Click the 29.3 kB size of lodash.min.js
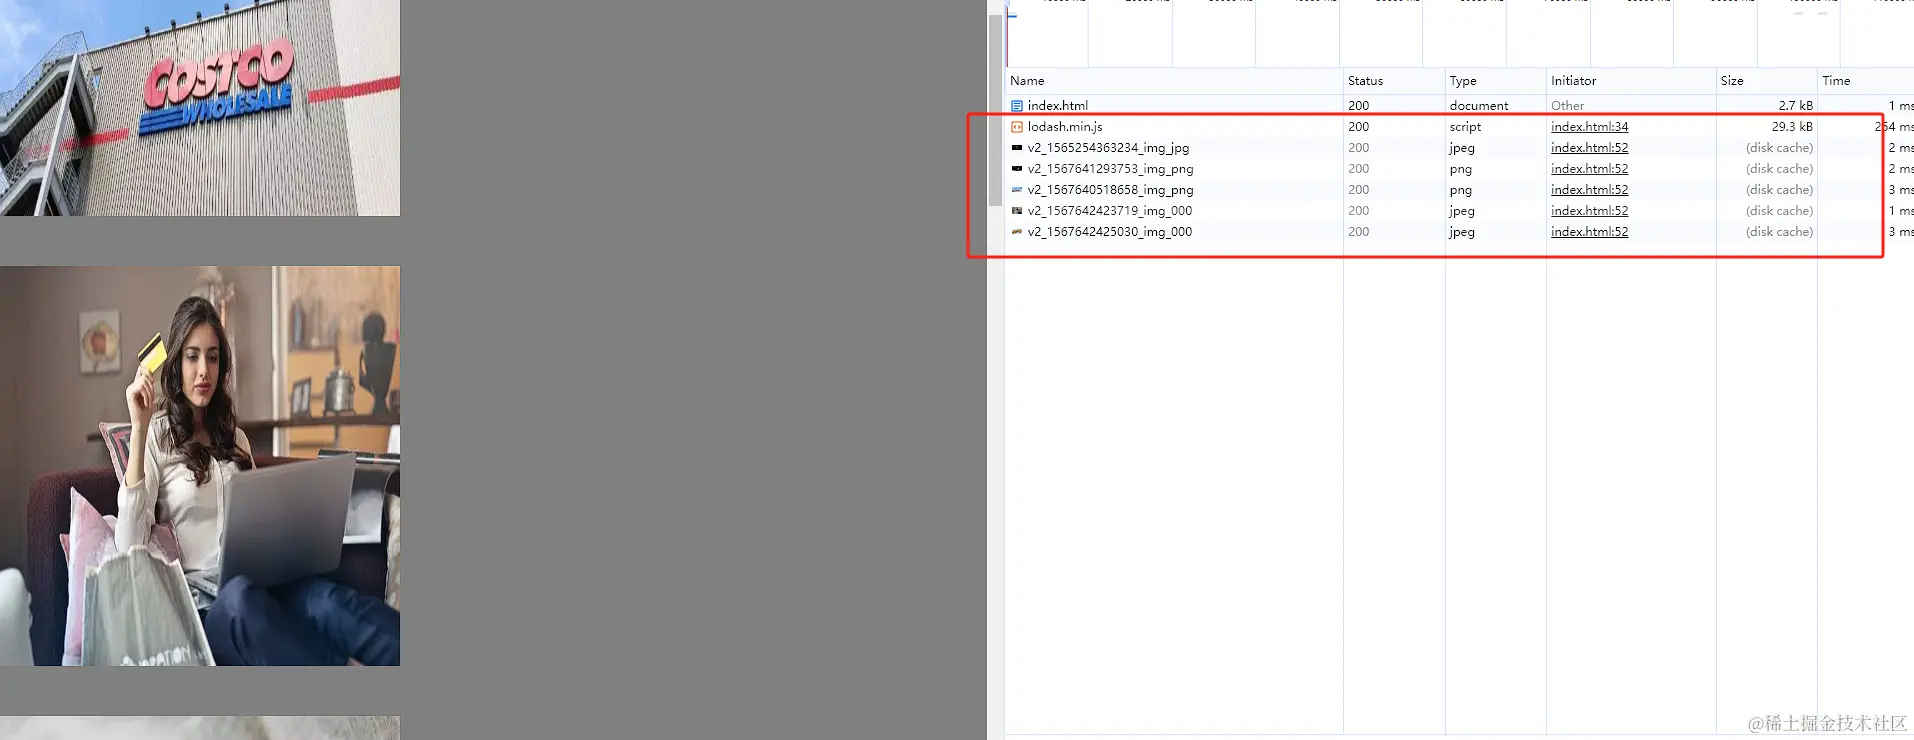The width and height of the screenshot is (1914, 740). click(x=1792, y=127)
